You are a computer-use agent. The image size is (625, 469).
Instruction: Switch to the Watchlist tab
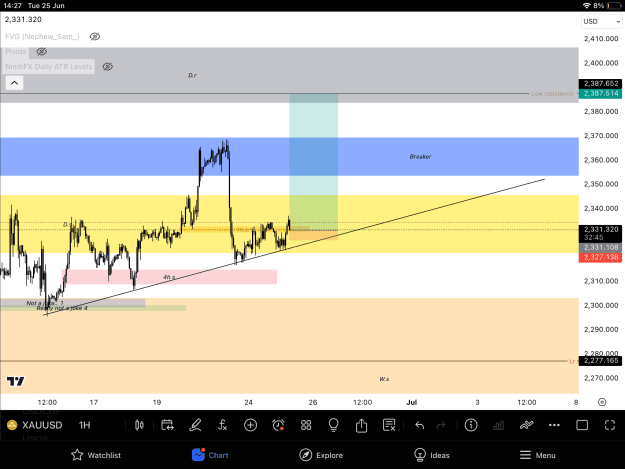click(96, 455)
